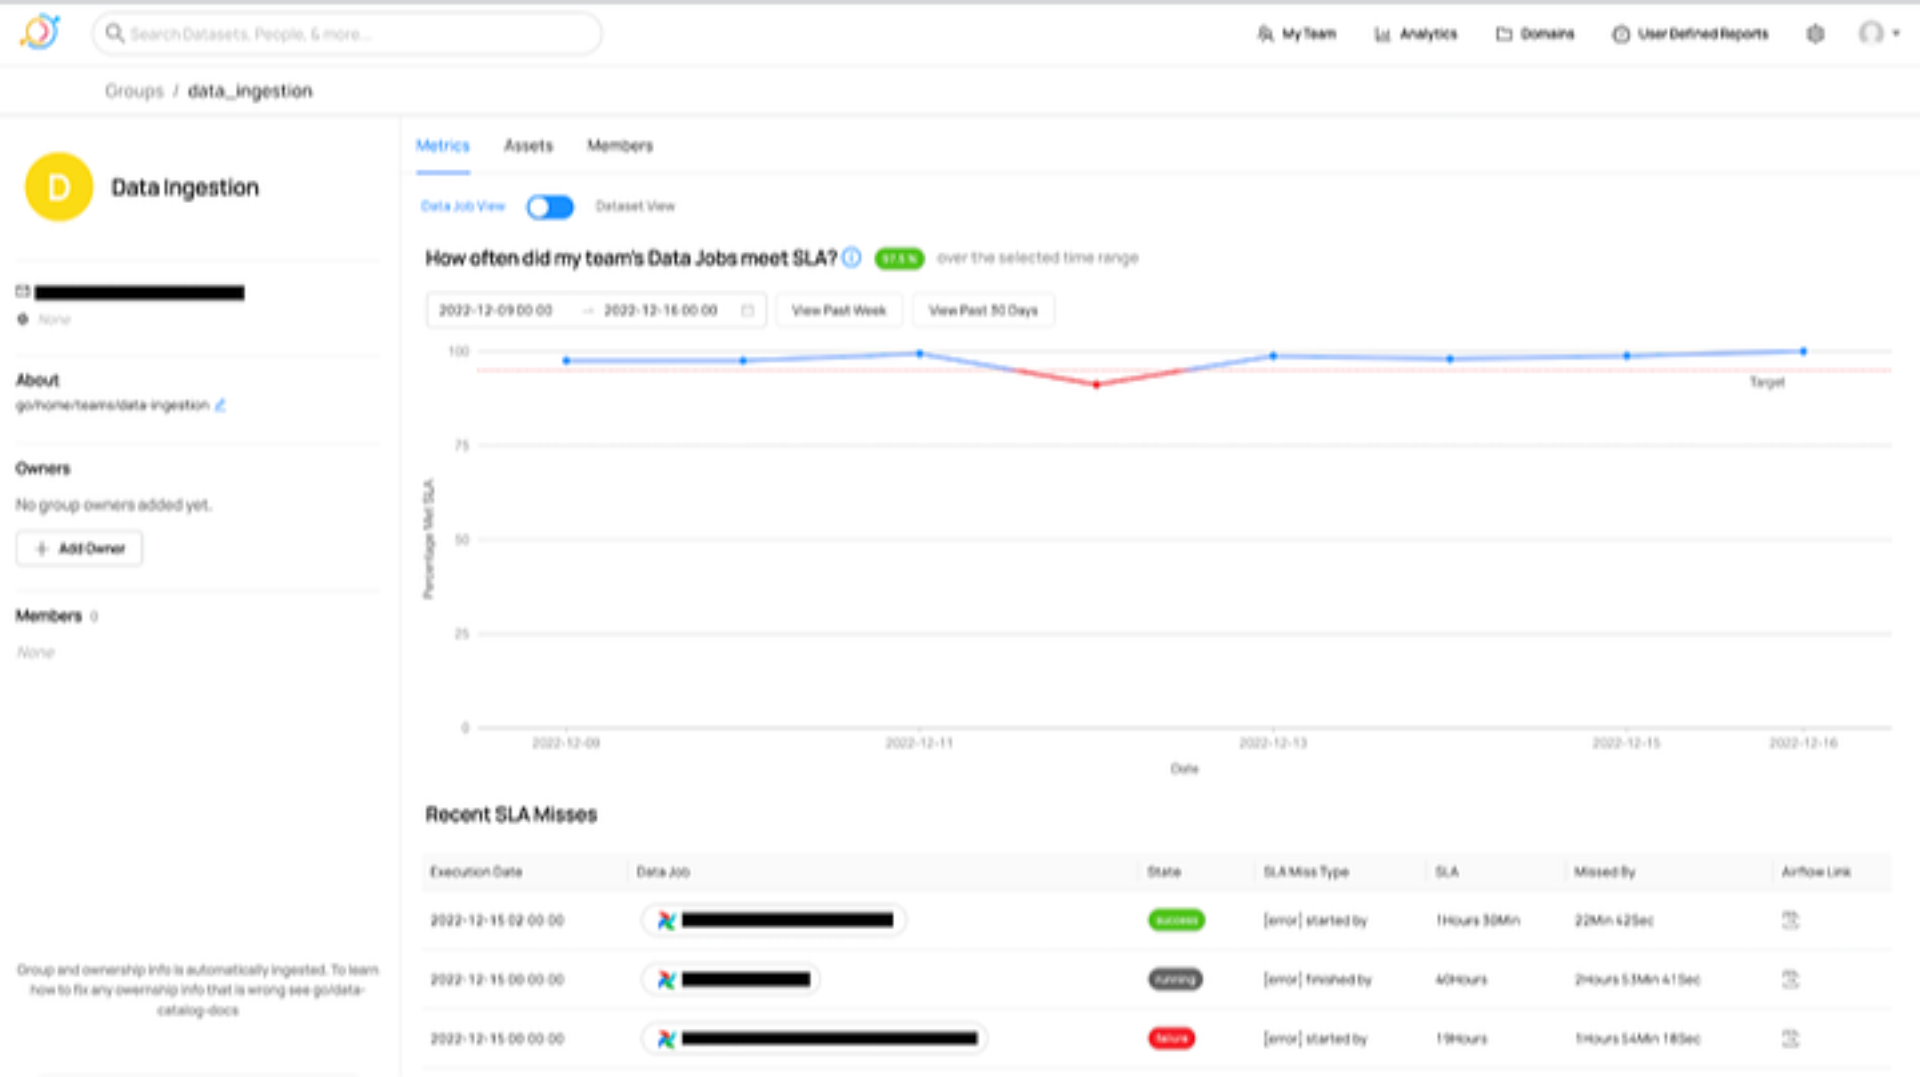Image resolution: width=1920 pixels, height=1077 pixels.
Task: Click the Airflow pinwheel icon in success row
Action: [666, 921]
